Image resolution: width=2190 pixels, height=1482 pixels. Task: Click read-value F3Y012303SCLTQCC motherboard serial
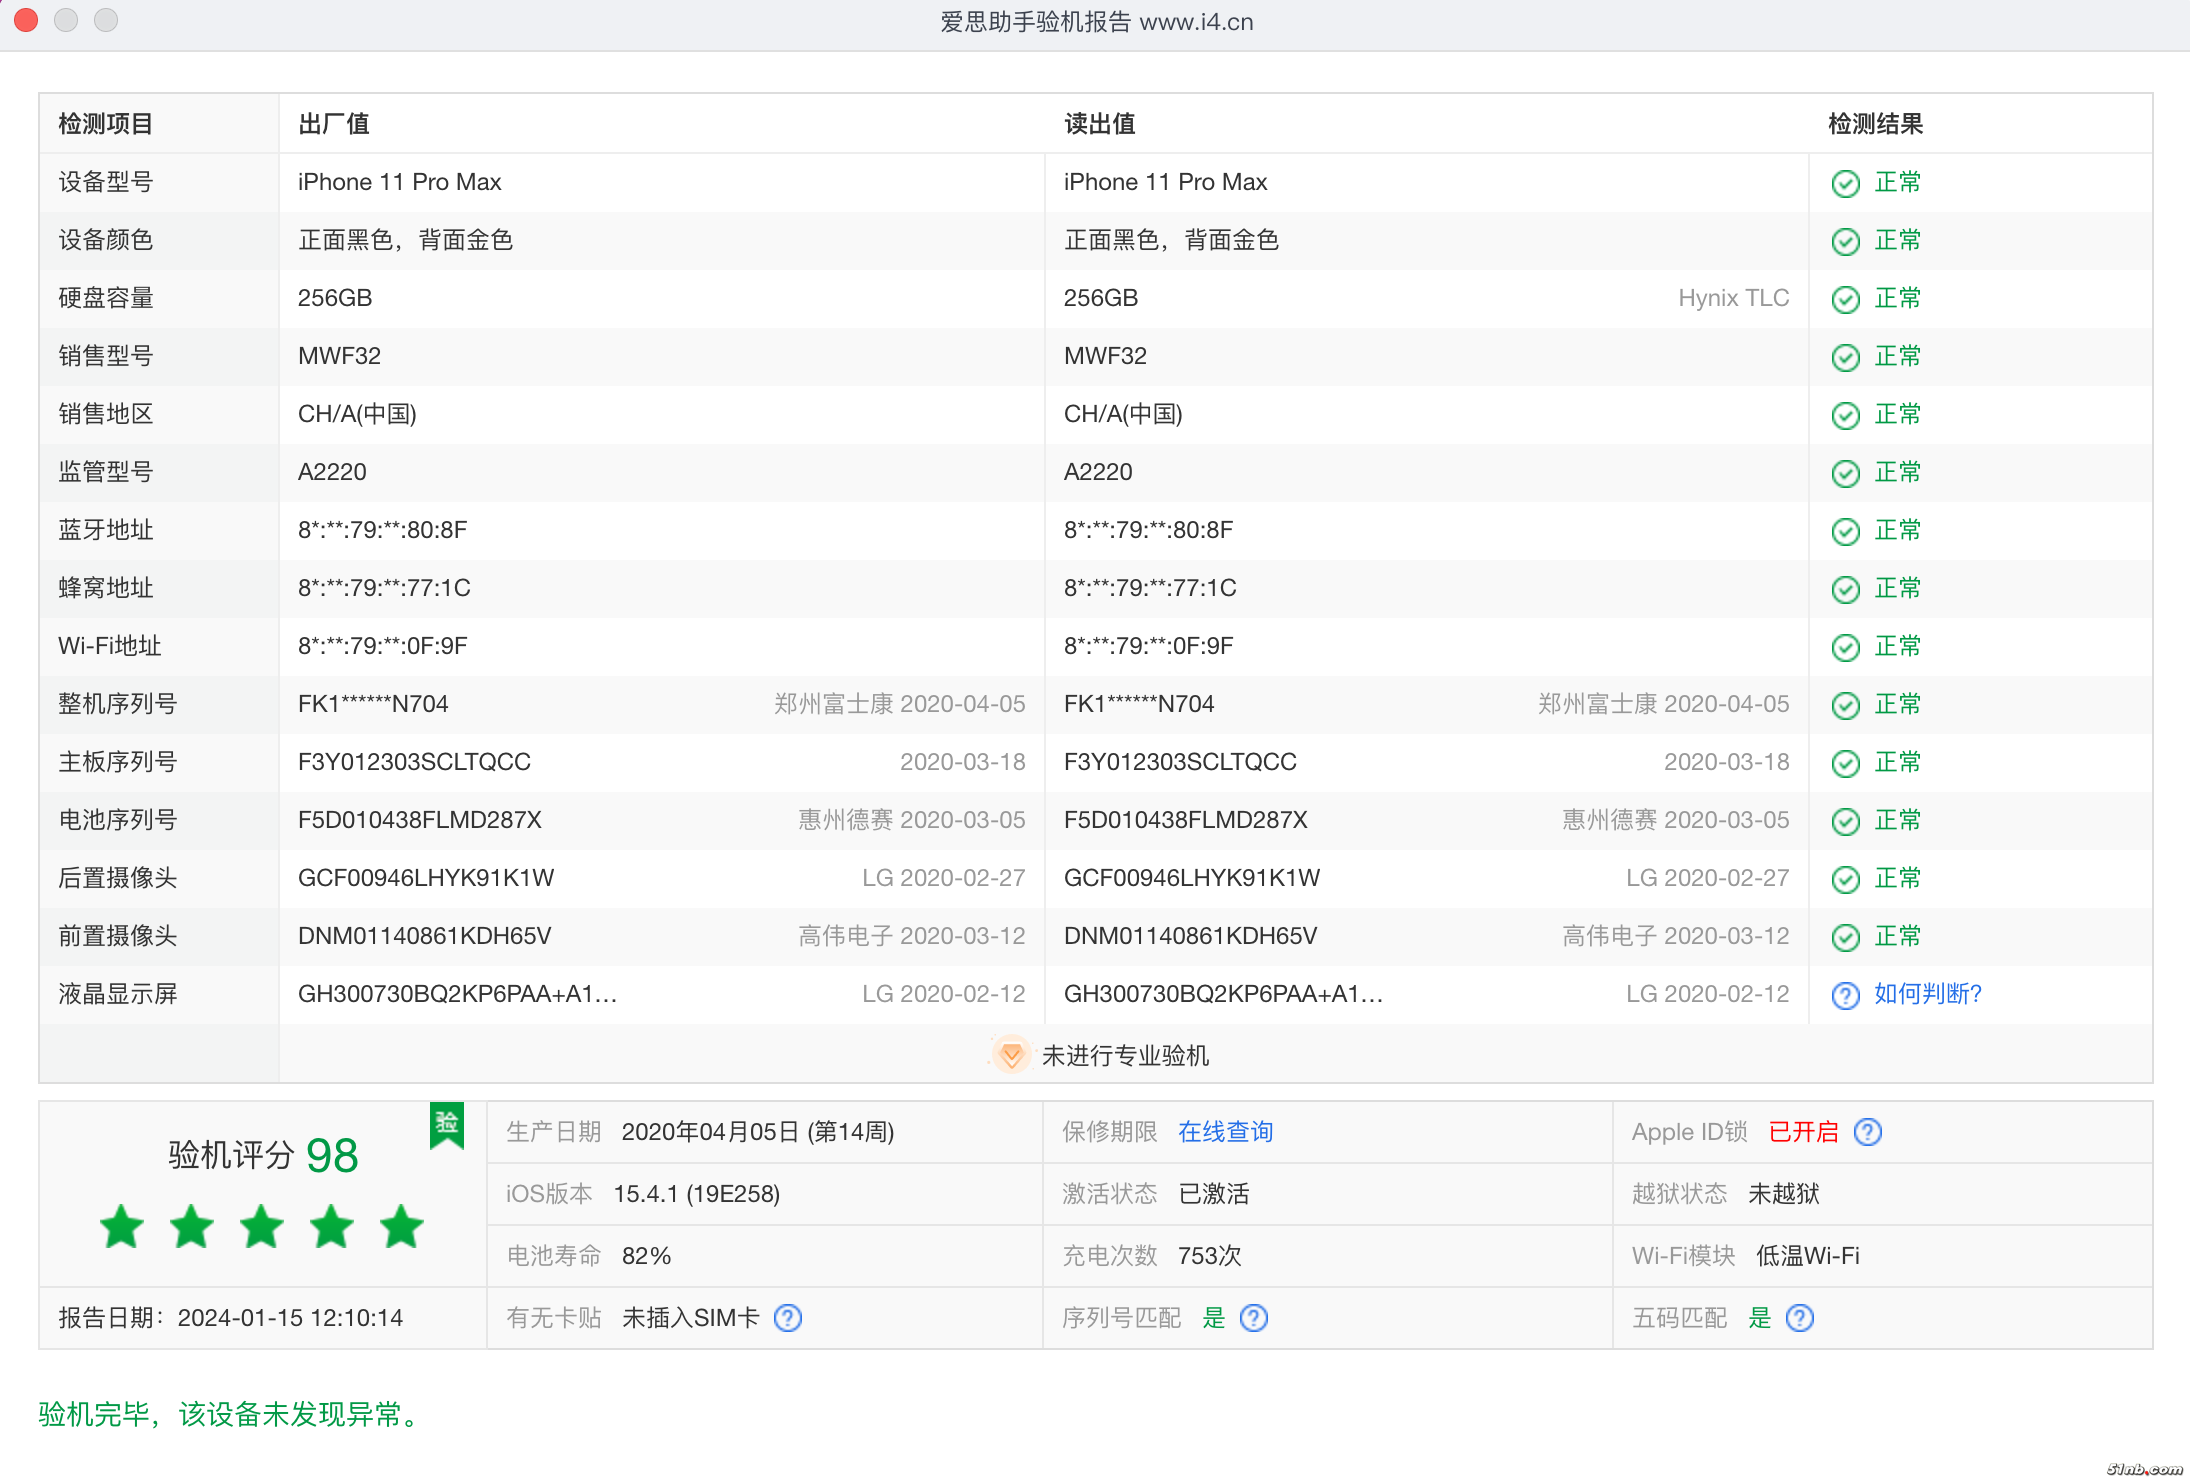tap(1180, 762)
